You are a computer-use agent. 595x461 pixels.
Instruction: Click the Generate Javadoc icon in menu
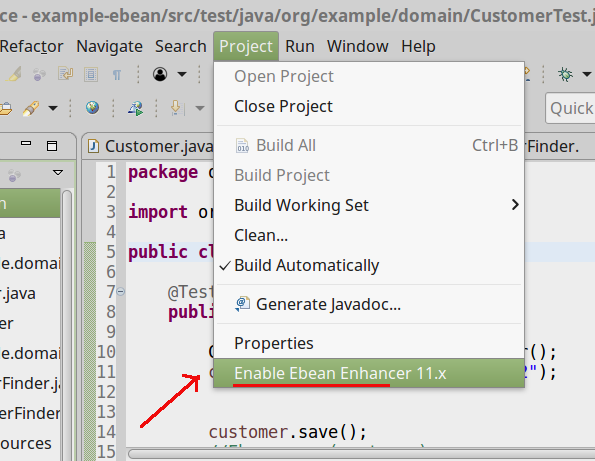click(242, 304)
